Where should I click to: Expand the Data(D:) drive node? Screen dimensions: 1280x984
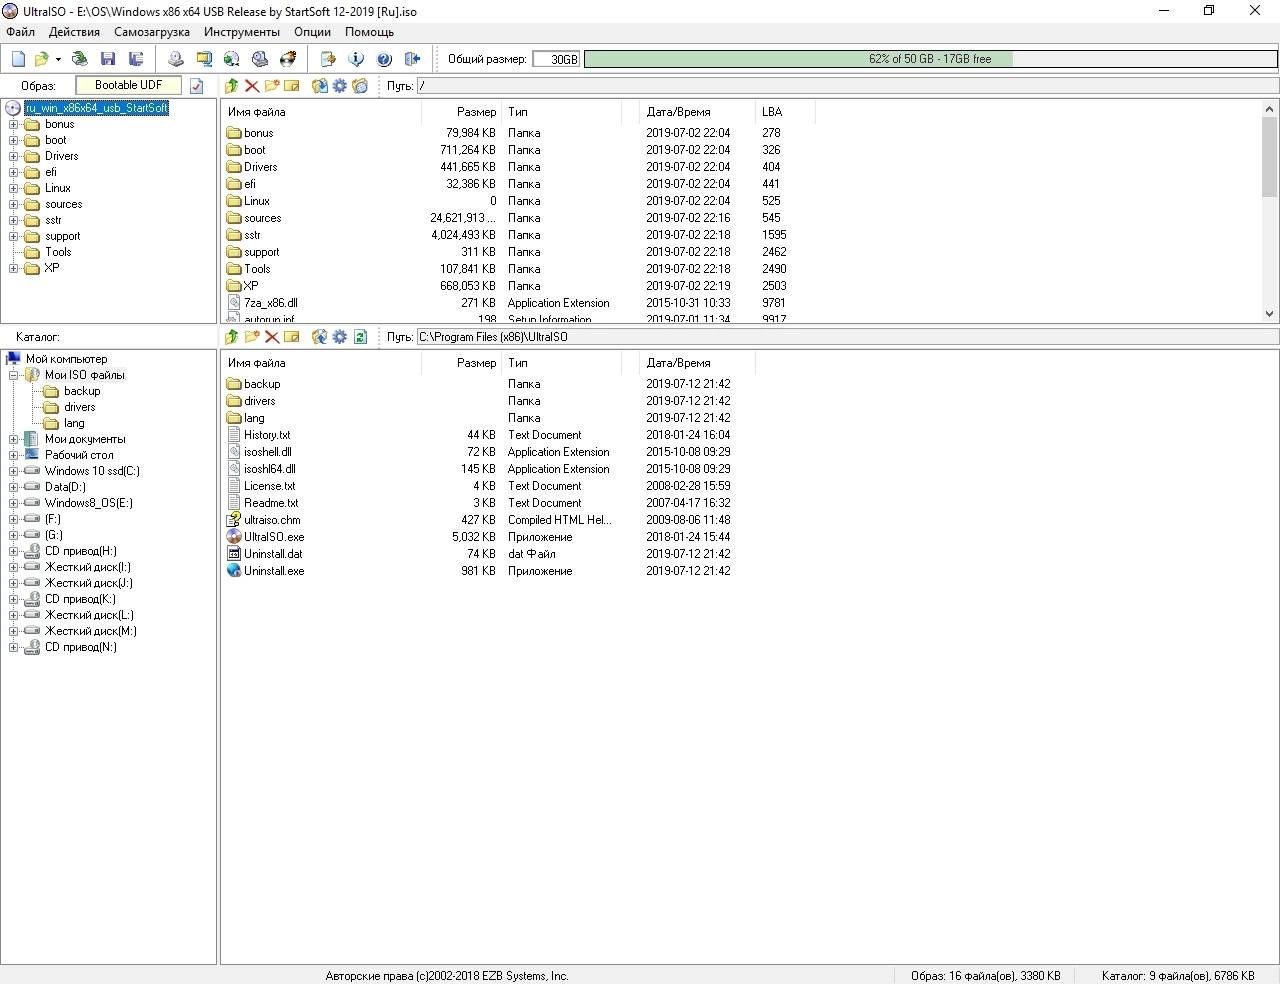(x=14, y=488)
